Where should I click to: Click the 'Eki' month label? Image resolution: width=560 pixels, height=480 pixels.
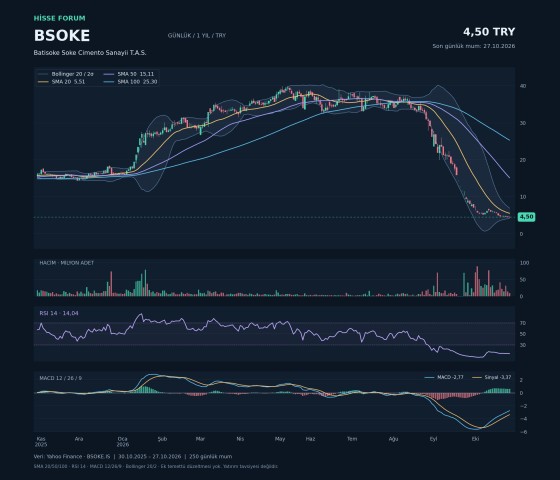pos(475,439)
